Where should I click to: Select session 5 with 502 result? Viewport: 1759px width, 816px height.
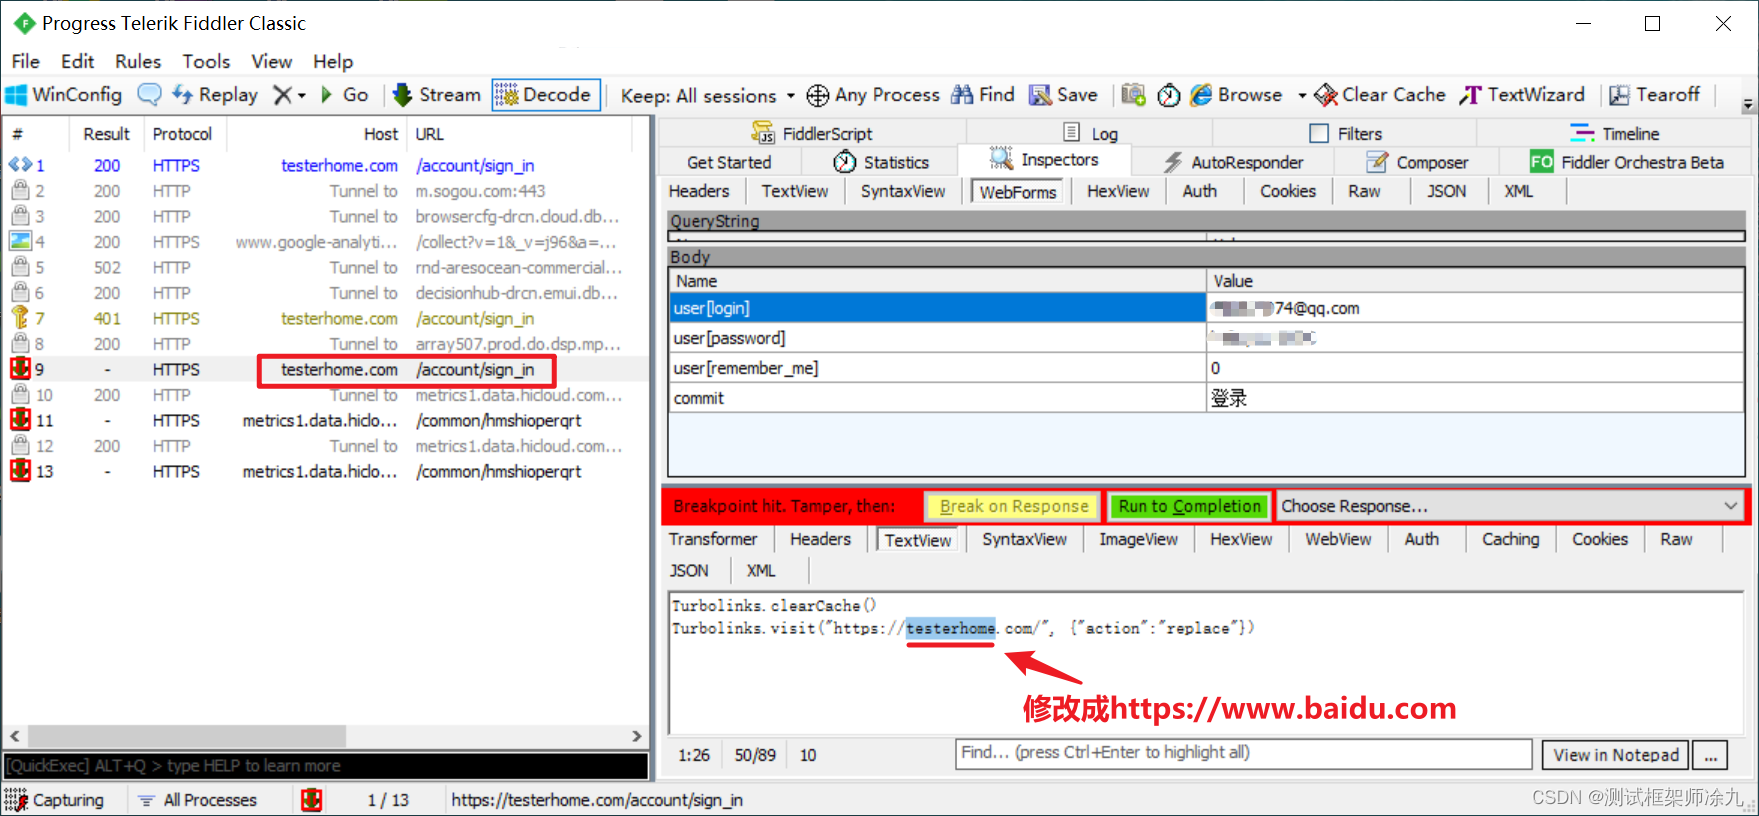326,268
